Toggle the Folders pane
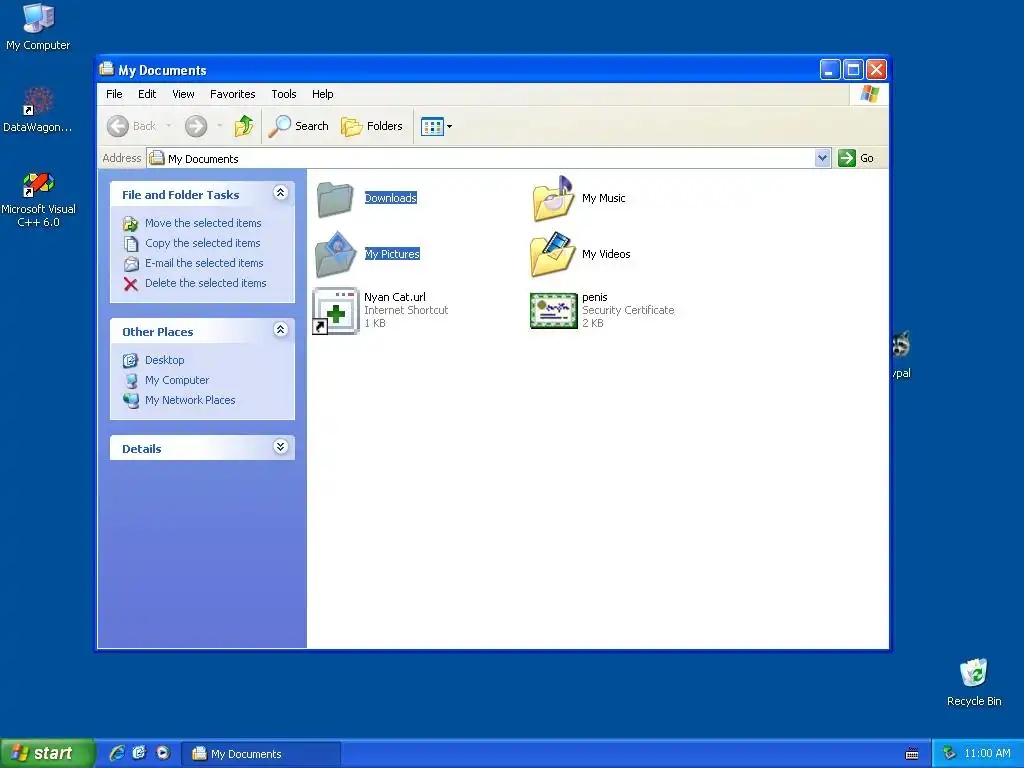 point(372,126)
